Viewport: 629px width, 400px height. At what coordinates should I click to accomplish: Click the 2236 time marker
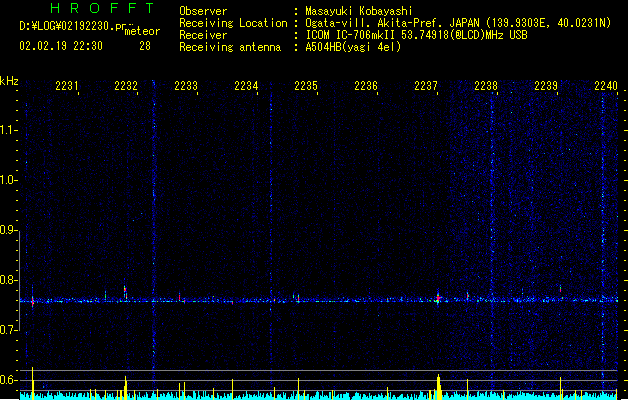[x=366, y=85]
